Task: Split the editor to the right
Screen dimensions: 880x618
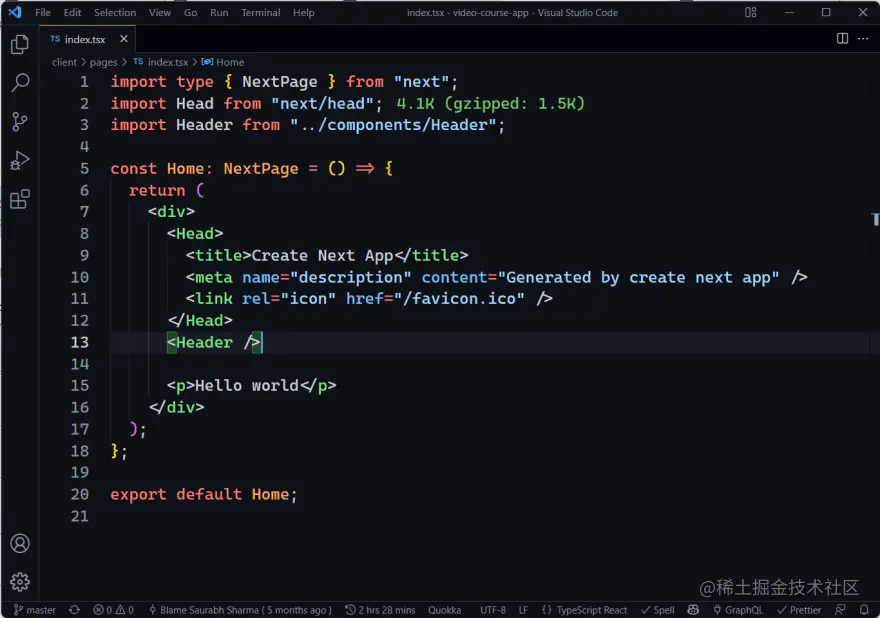Action: point(842,38)
